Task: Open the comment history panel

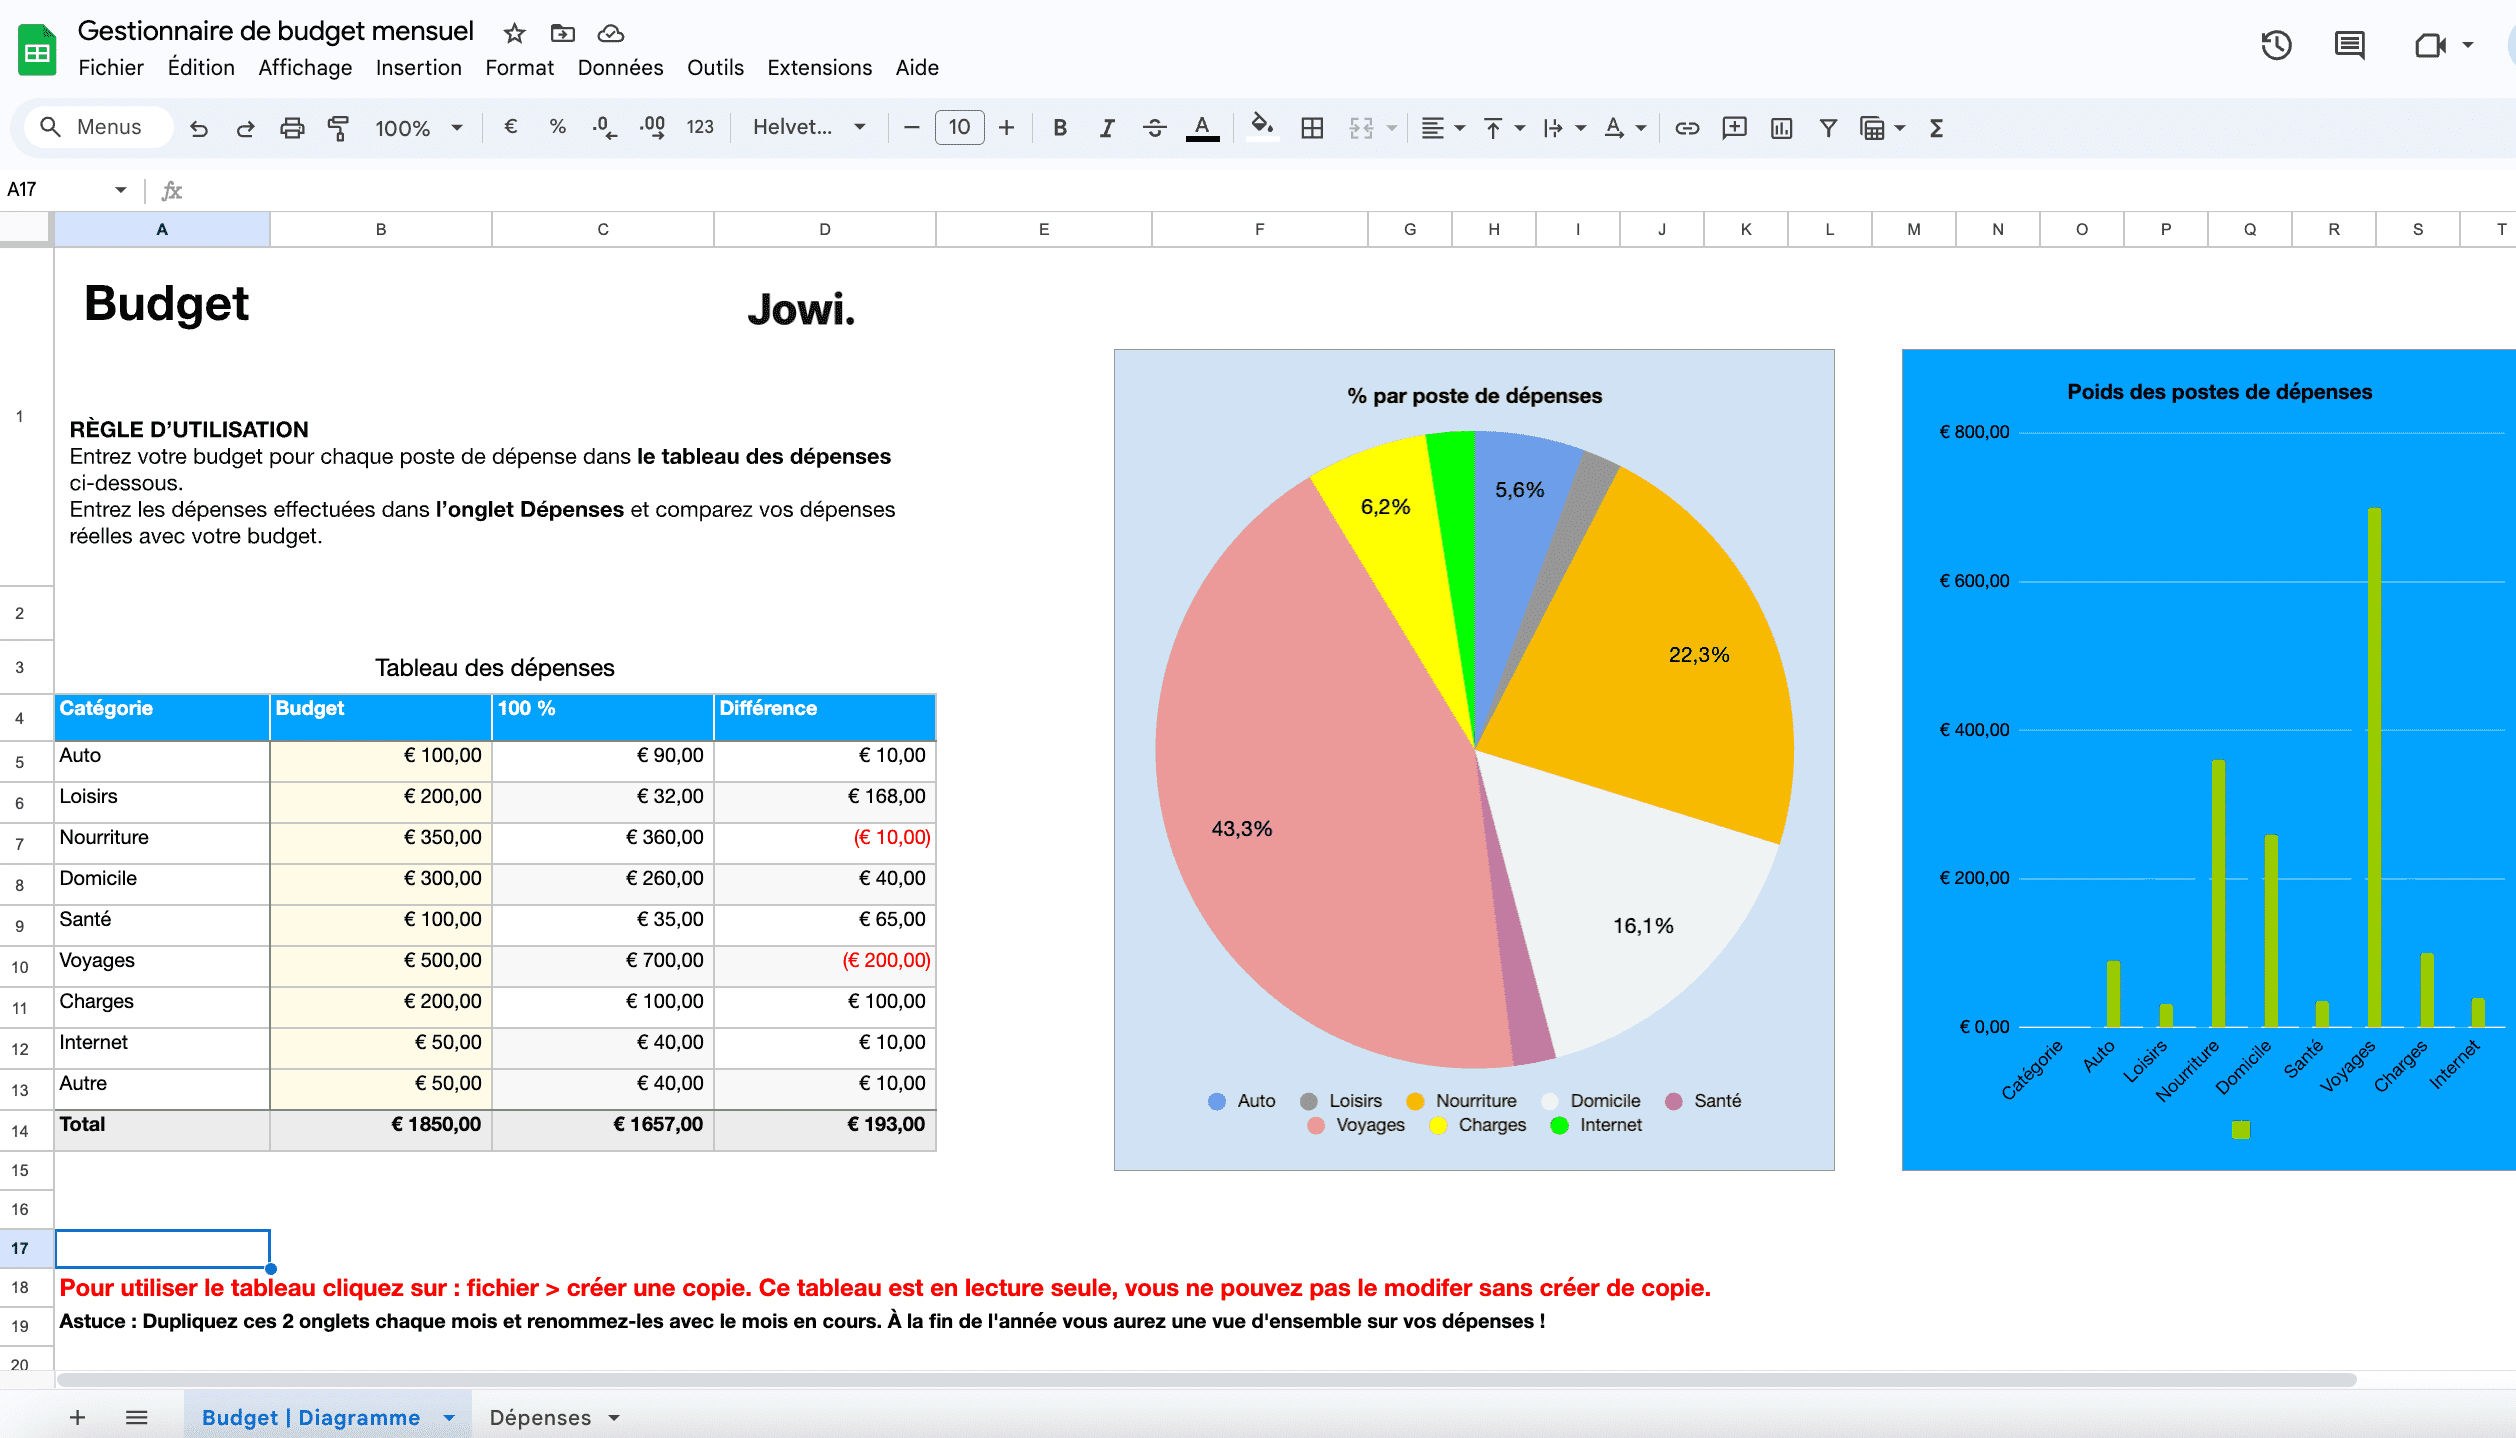Action: (2349, 46)
